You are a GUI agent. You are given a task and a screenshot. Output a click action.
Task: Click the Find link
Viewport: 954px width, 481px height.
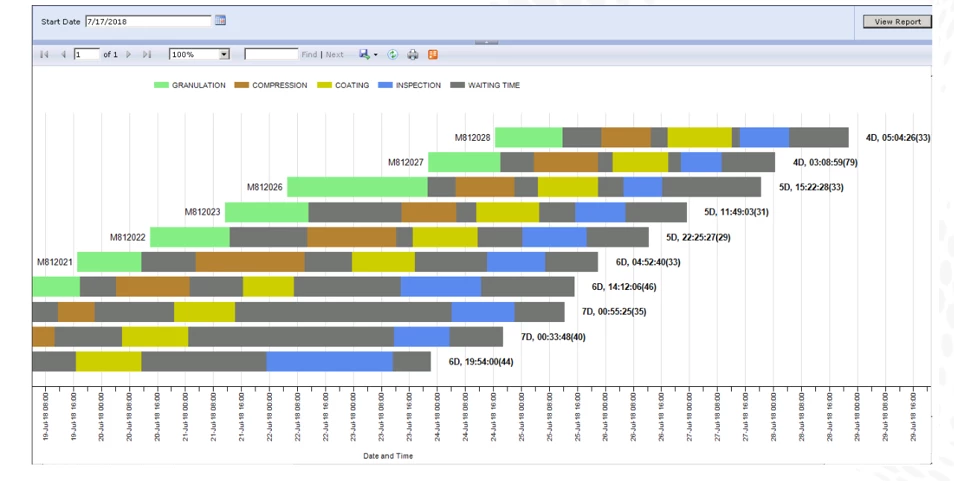tap(309, 55)
